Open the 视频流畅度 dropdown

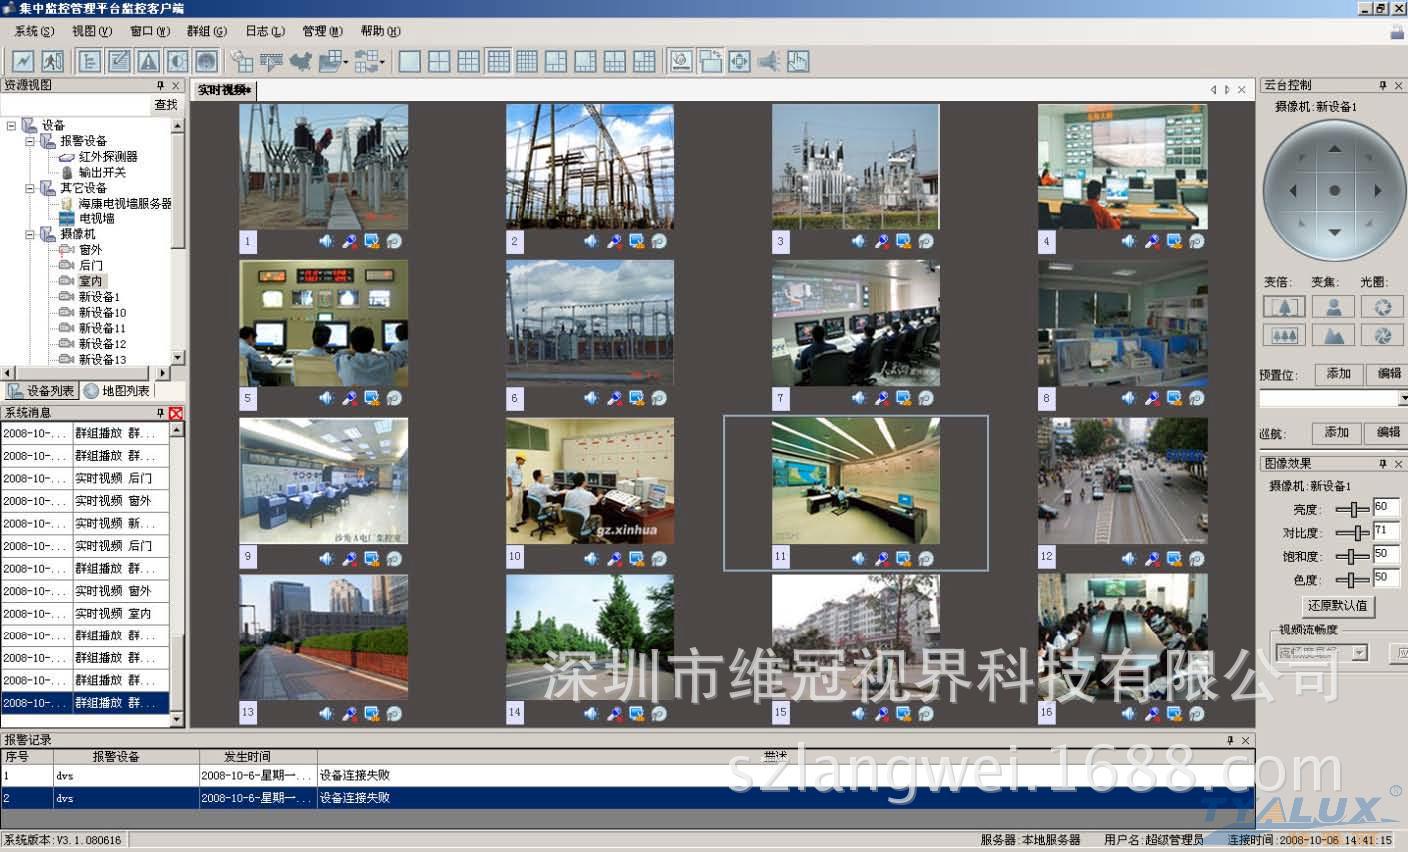click(x=1359, y=652)
